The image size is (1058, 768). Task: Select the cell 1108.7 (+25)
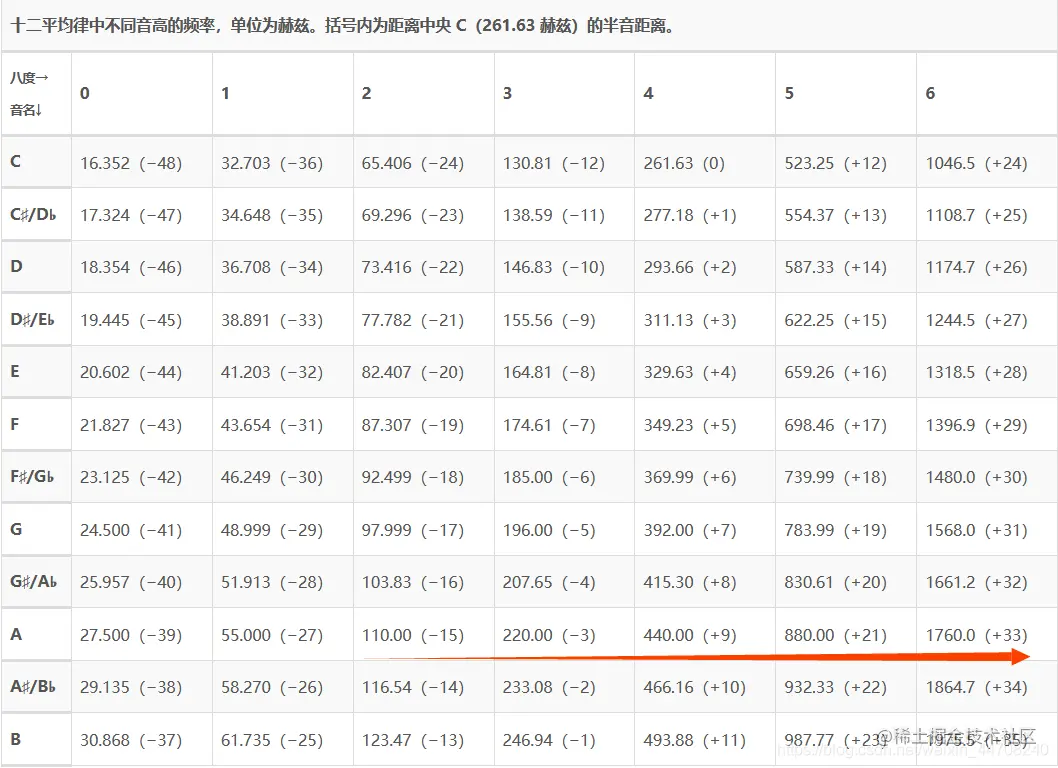[987, 215]
